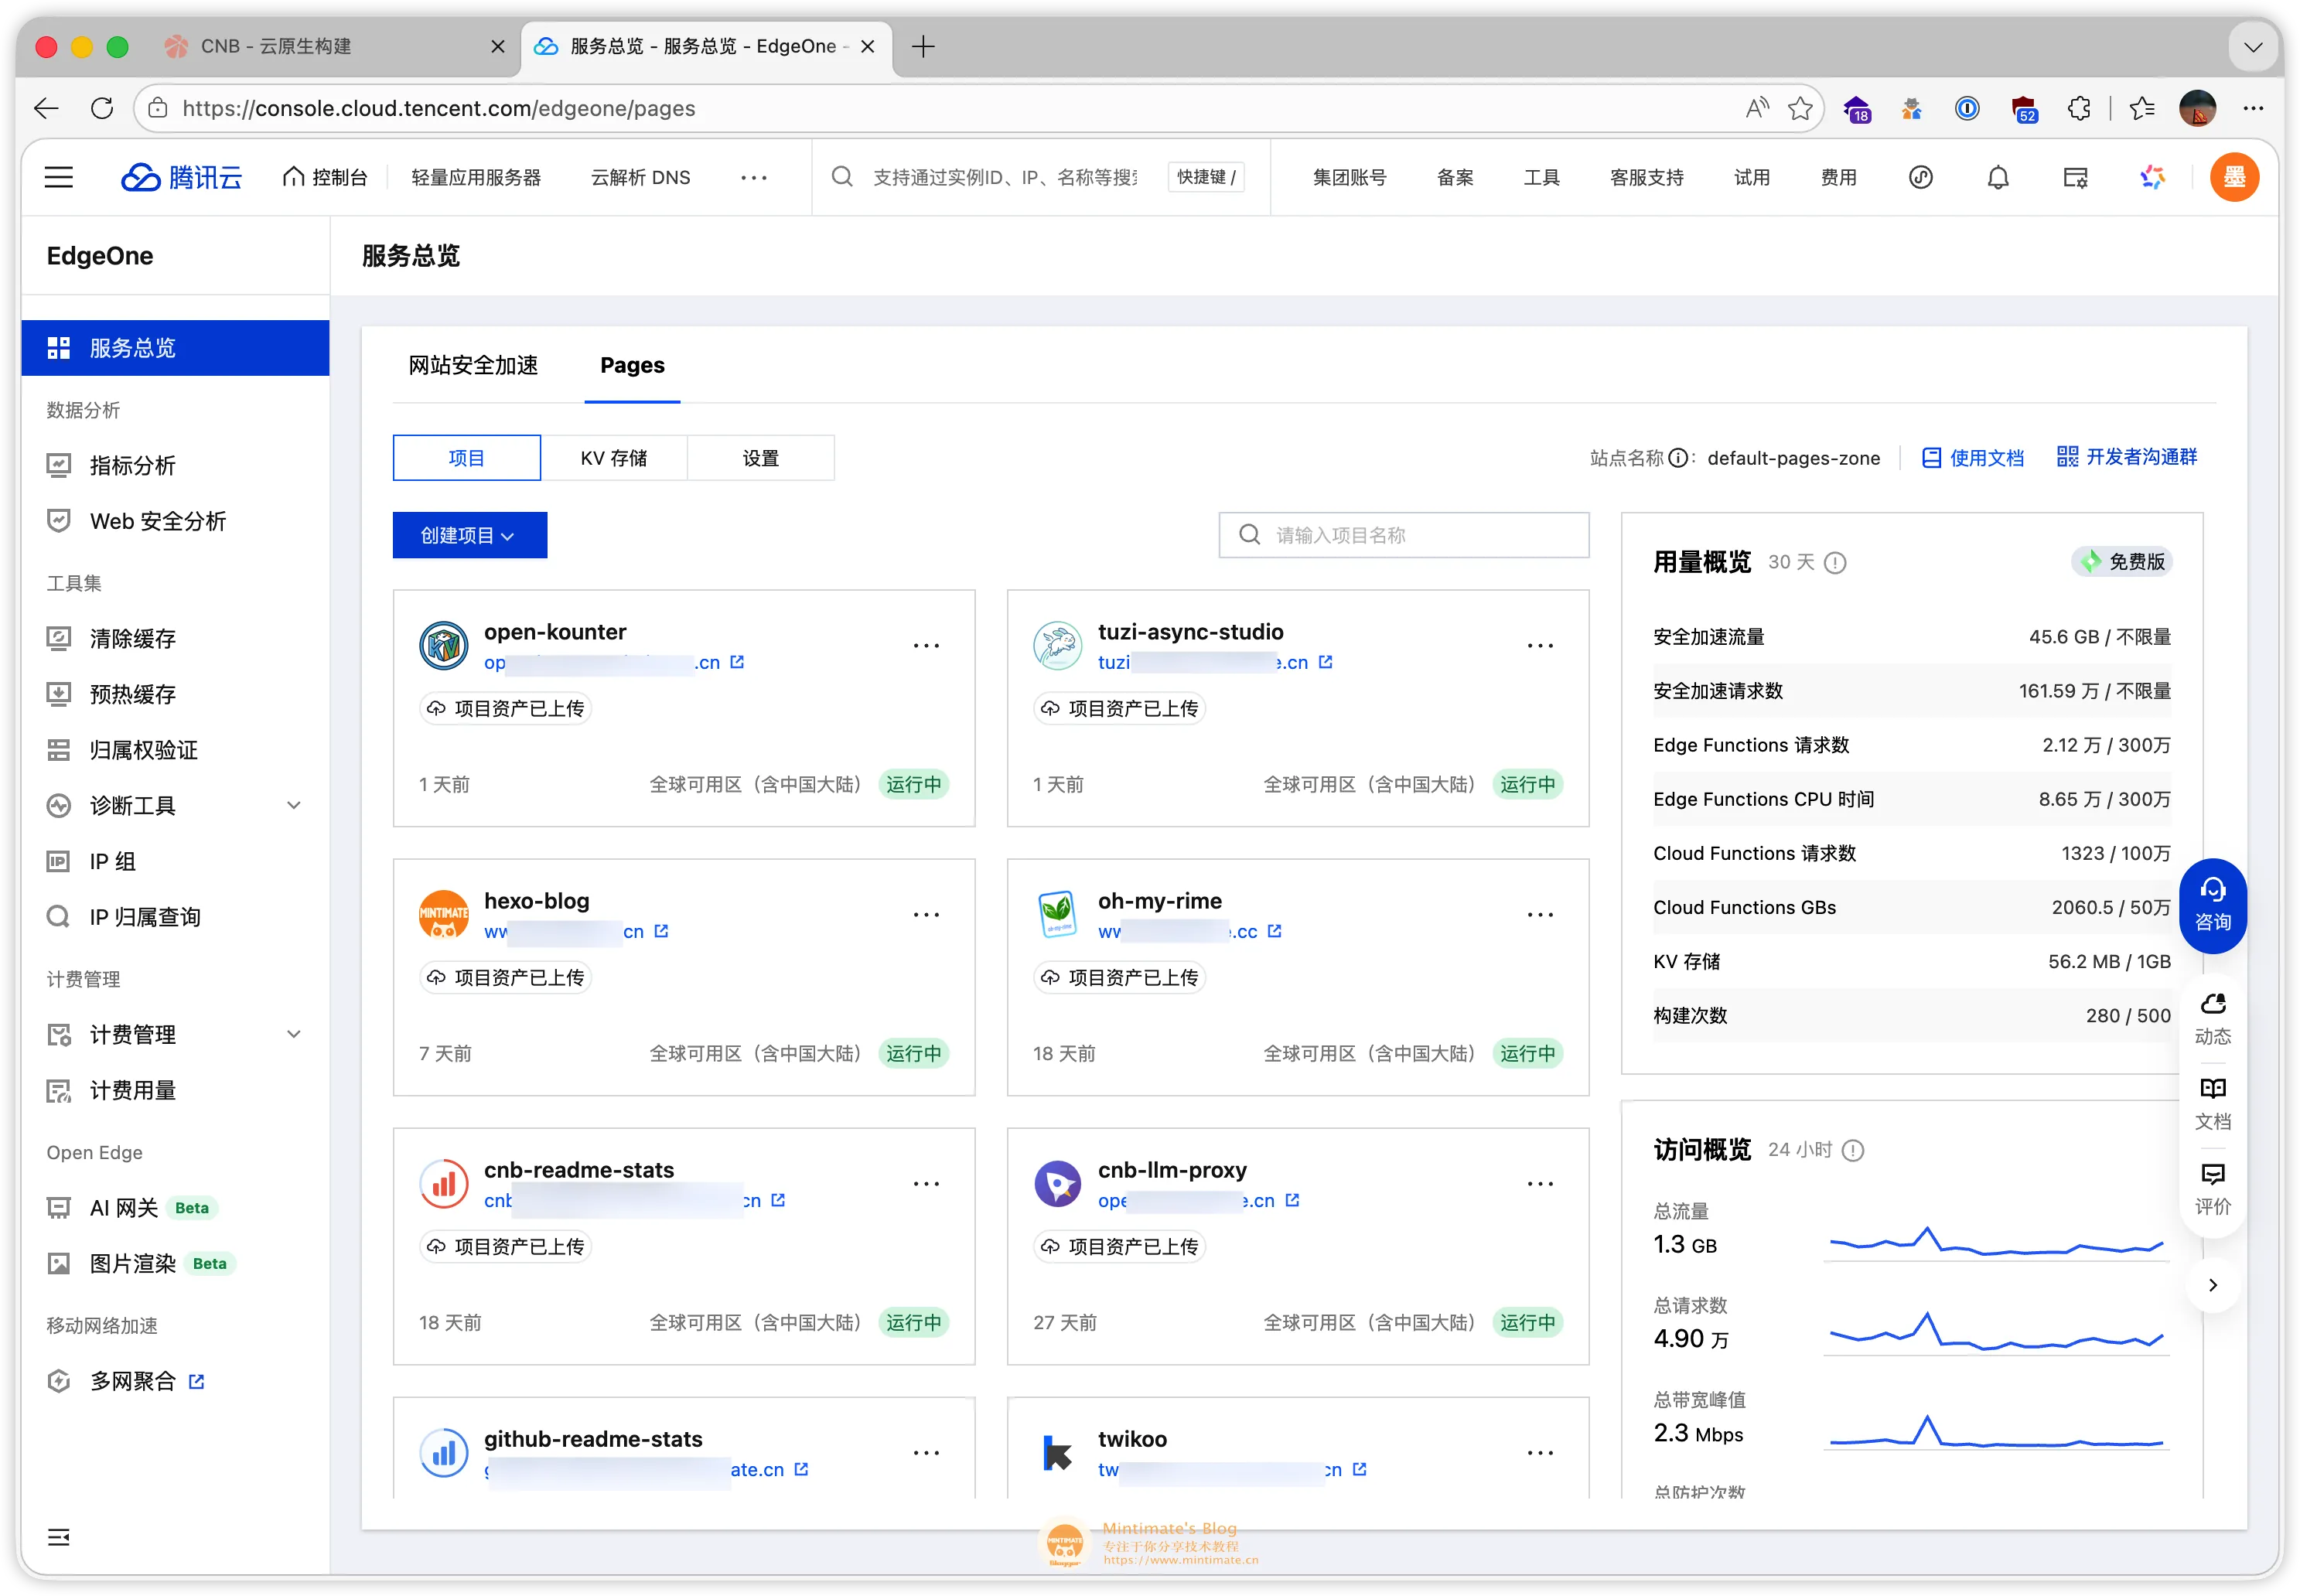Image resolution: width=2300 pixels, height=1596 pixels.
Task: Expand the 诊断工具 section chevron
Action: coord(294,805)
